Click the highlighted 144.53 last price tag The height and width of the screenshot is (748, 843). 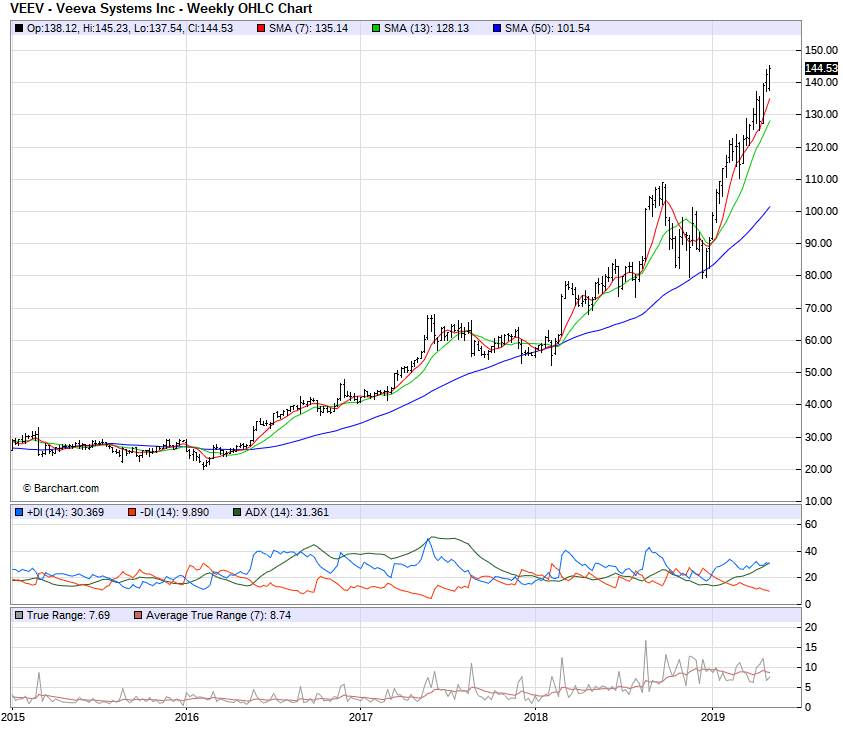pyautogui.click(x=821, y=68)
